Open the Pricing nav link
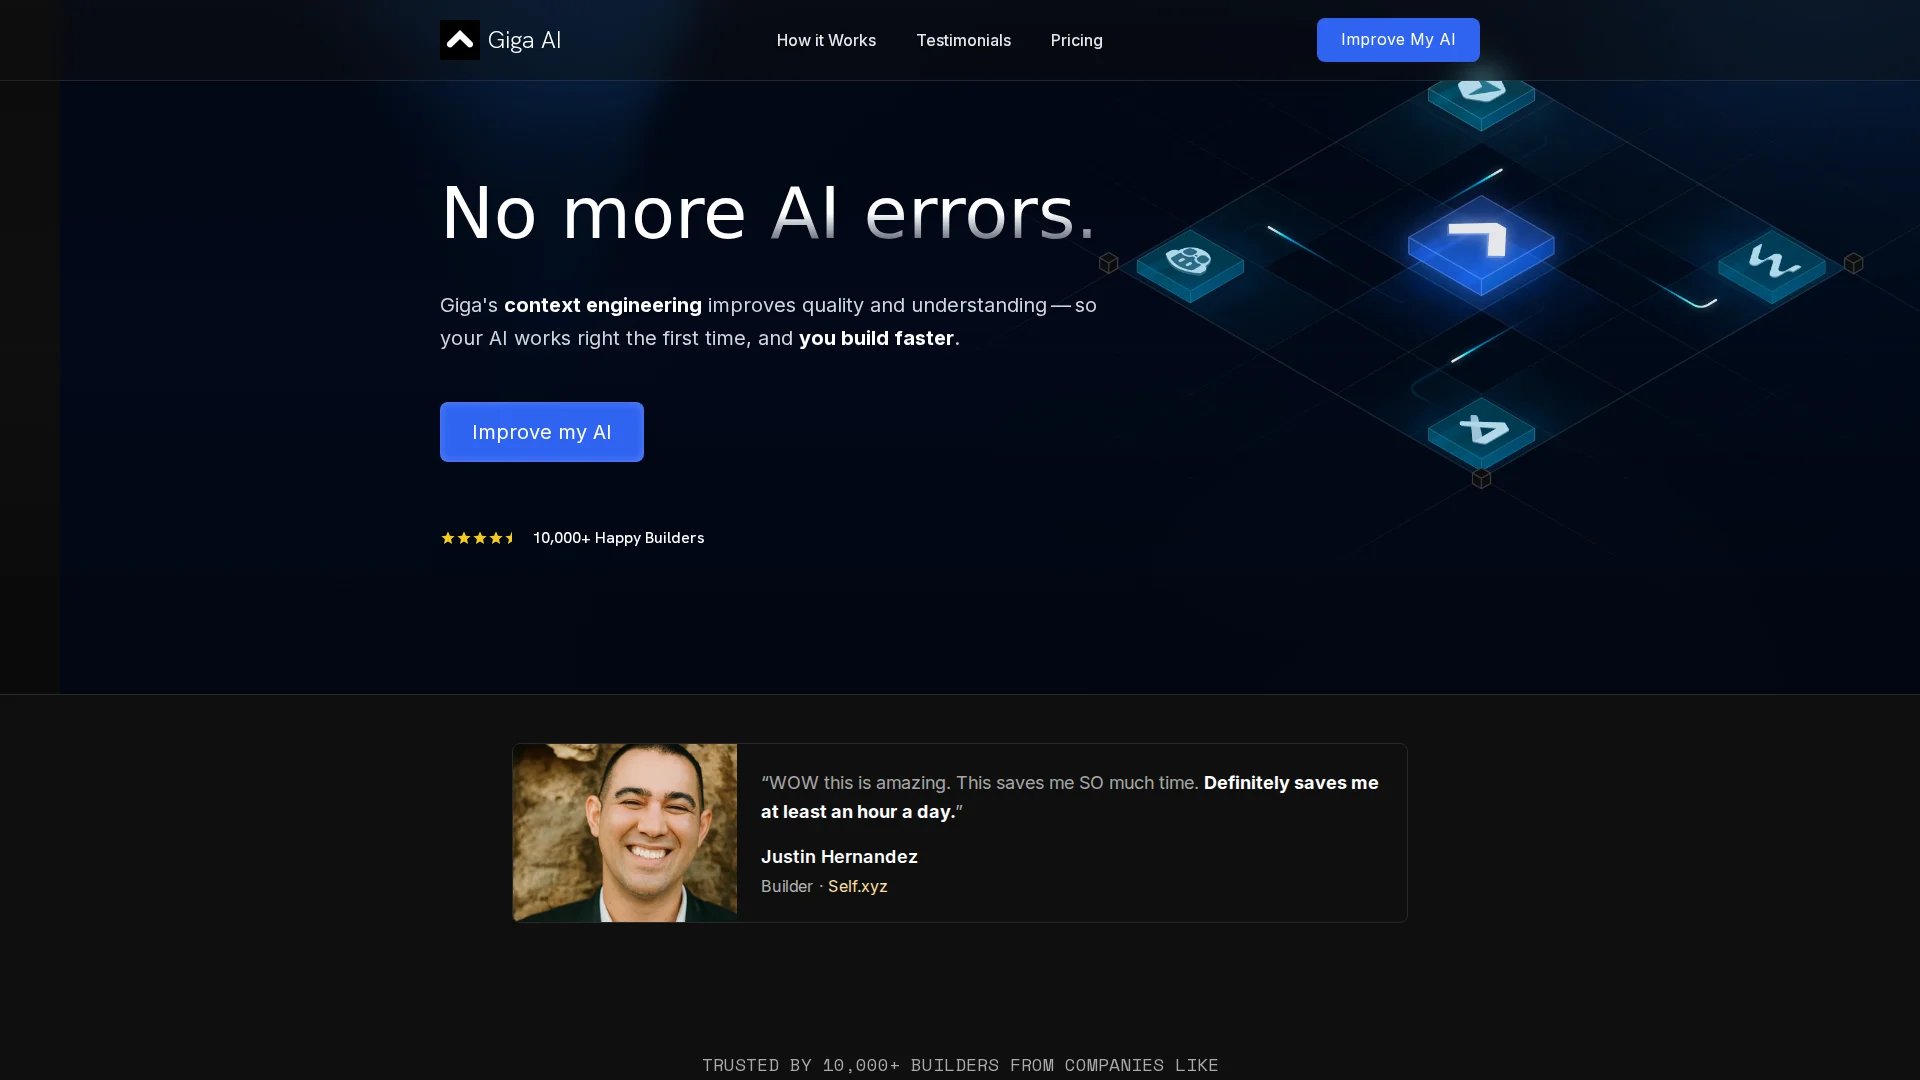 tap(1076, 40)
